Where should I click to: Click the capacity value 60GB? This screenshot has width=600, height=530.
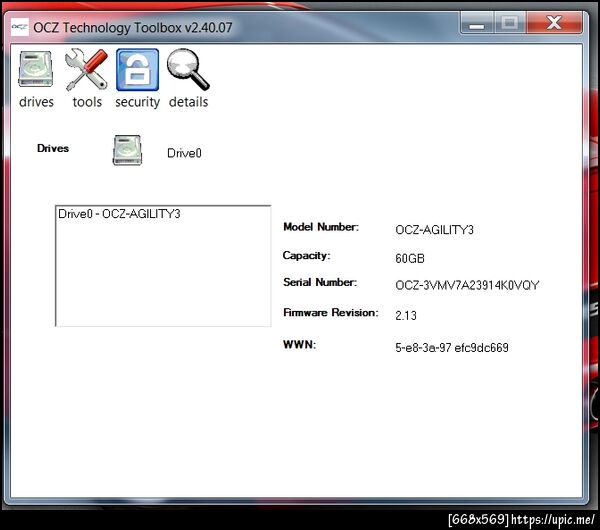[x=410, y=259]
